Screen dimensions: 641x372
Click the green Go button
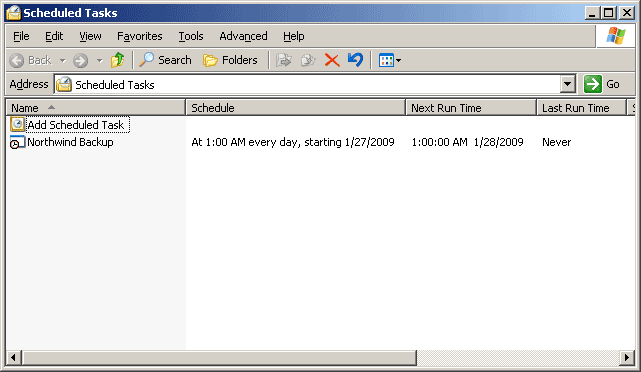[601, 84]
